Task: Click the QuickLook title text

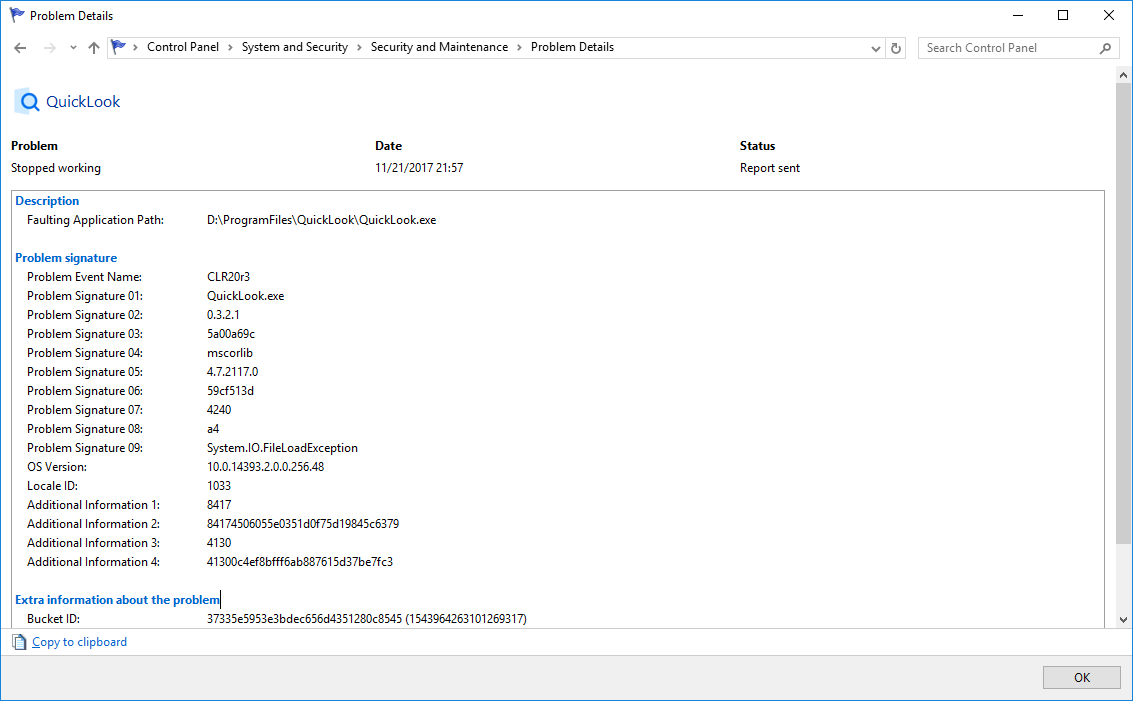Action: click(x=83, y=102)
